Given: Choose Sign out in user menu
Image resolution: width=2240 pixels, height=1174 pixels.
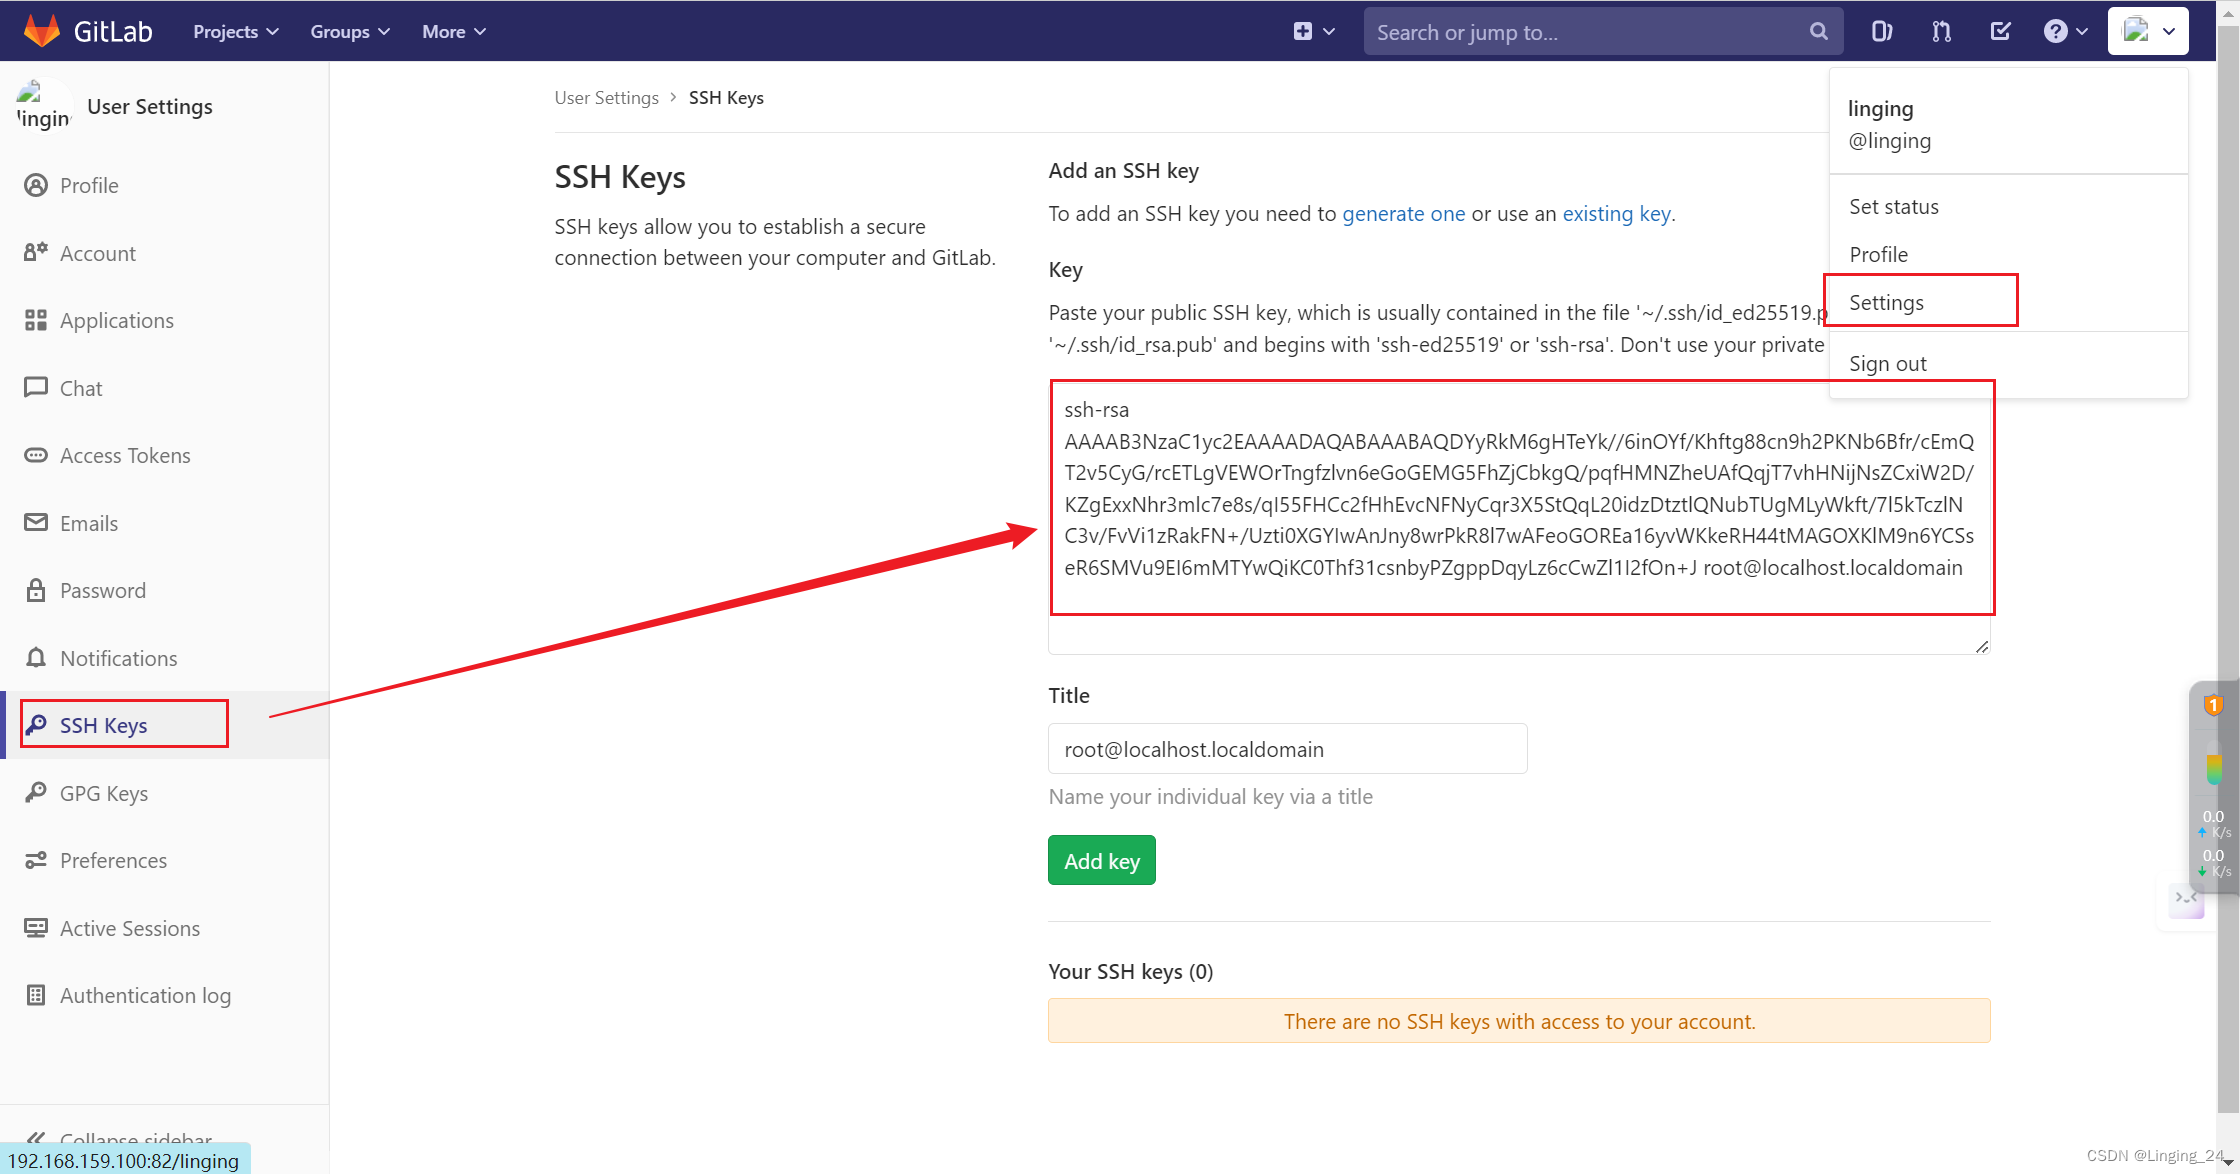Looking at the screenshot, I should (x=1888, y=363).
